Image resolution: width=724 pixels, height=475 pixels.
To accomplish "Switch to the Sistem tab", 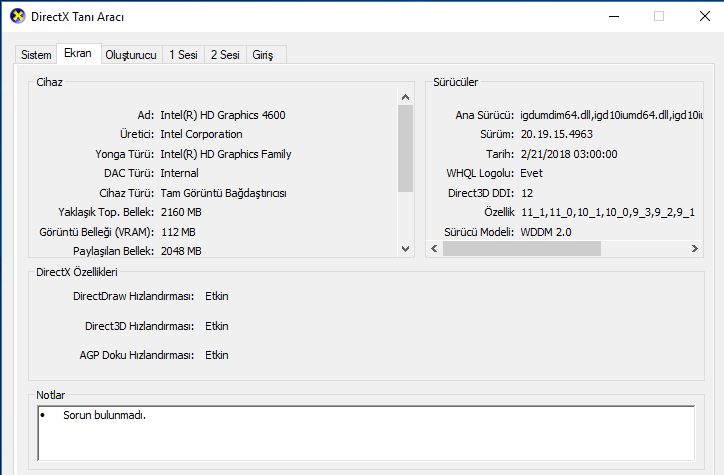I will [36, 55].
